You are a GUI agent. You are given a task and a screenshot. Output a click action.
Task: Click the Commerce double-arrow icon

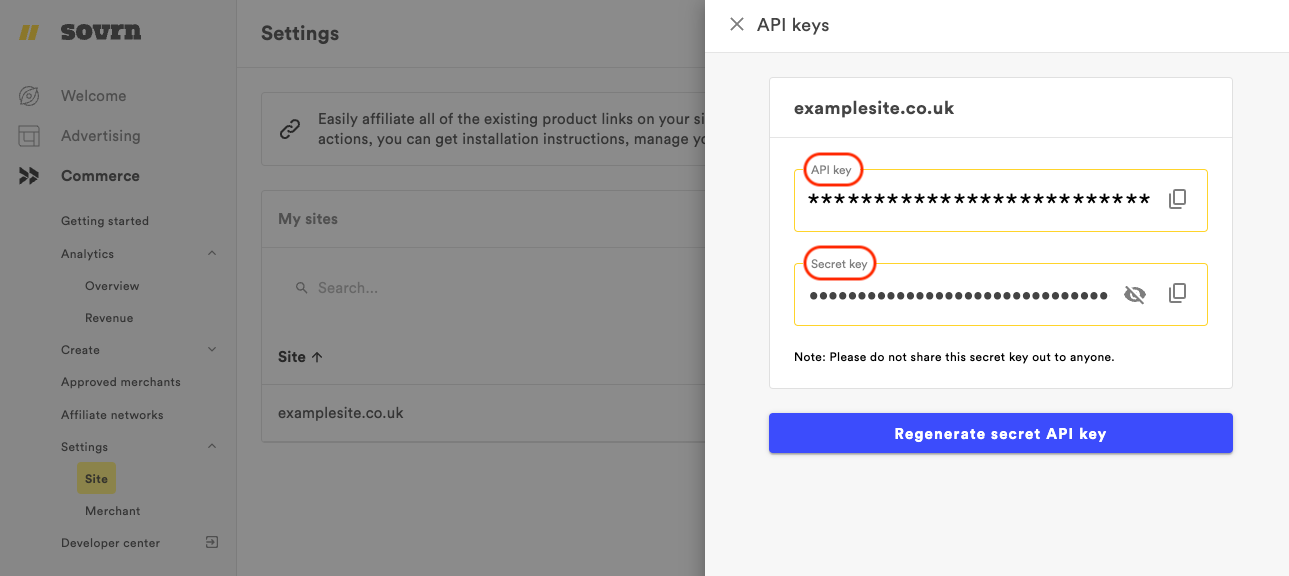tap(29, 176)
